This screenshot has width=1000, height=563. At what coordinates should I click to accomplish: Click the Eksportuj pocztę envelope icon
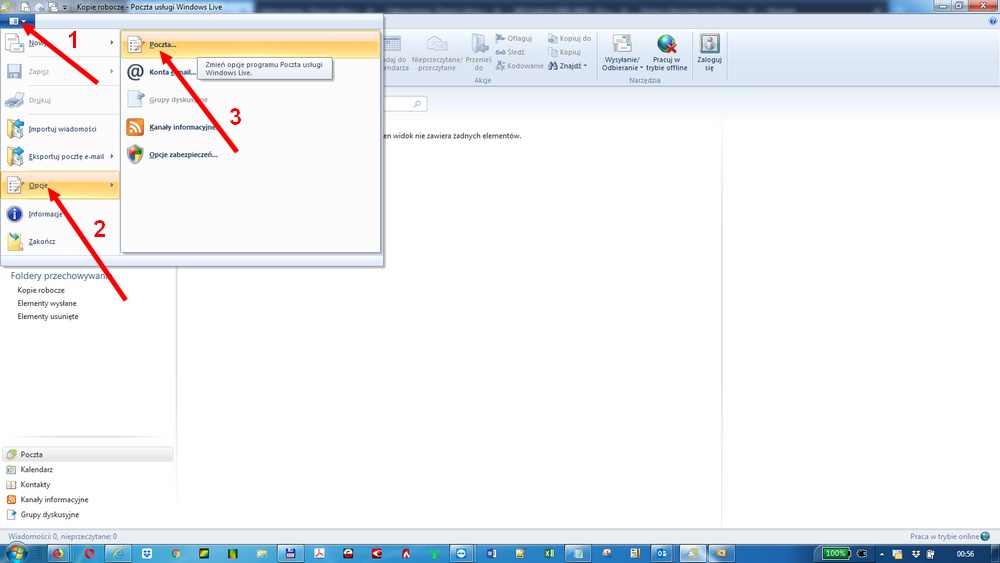tap(14, 156)
